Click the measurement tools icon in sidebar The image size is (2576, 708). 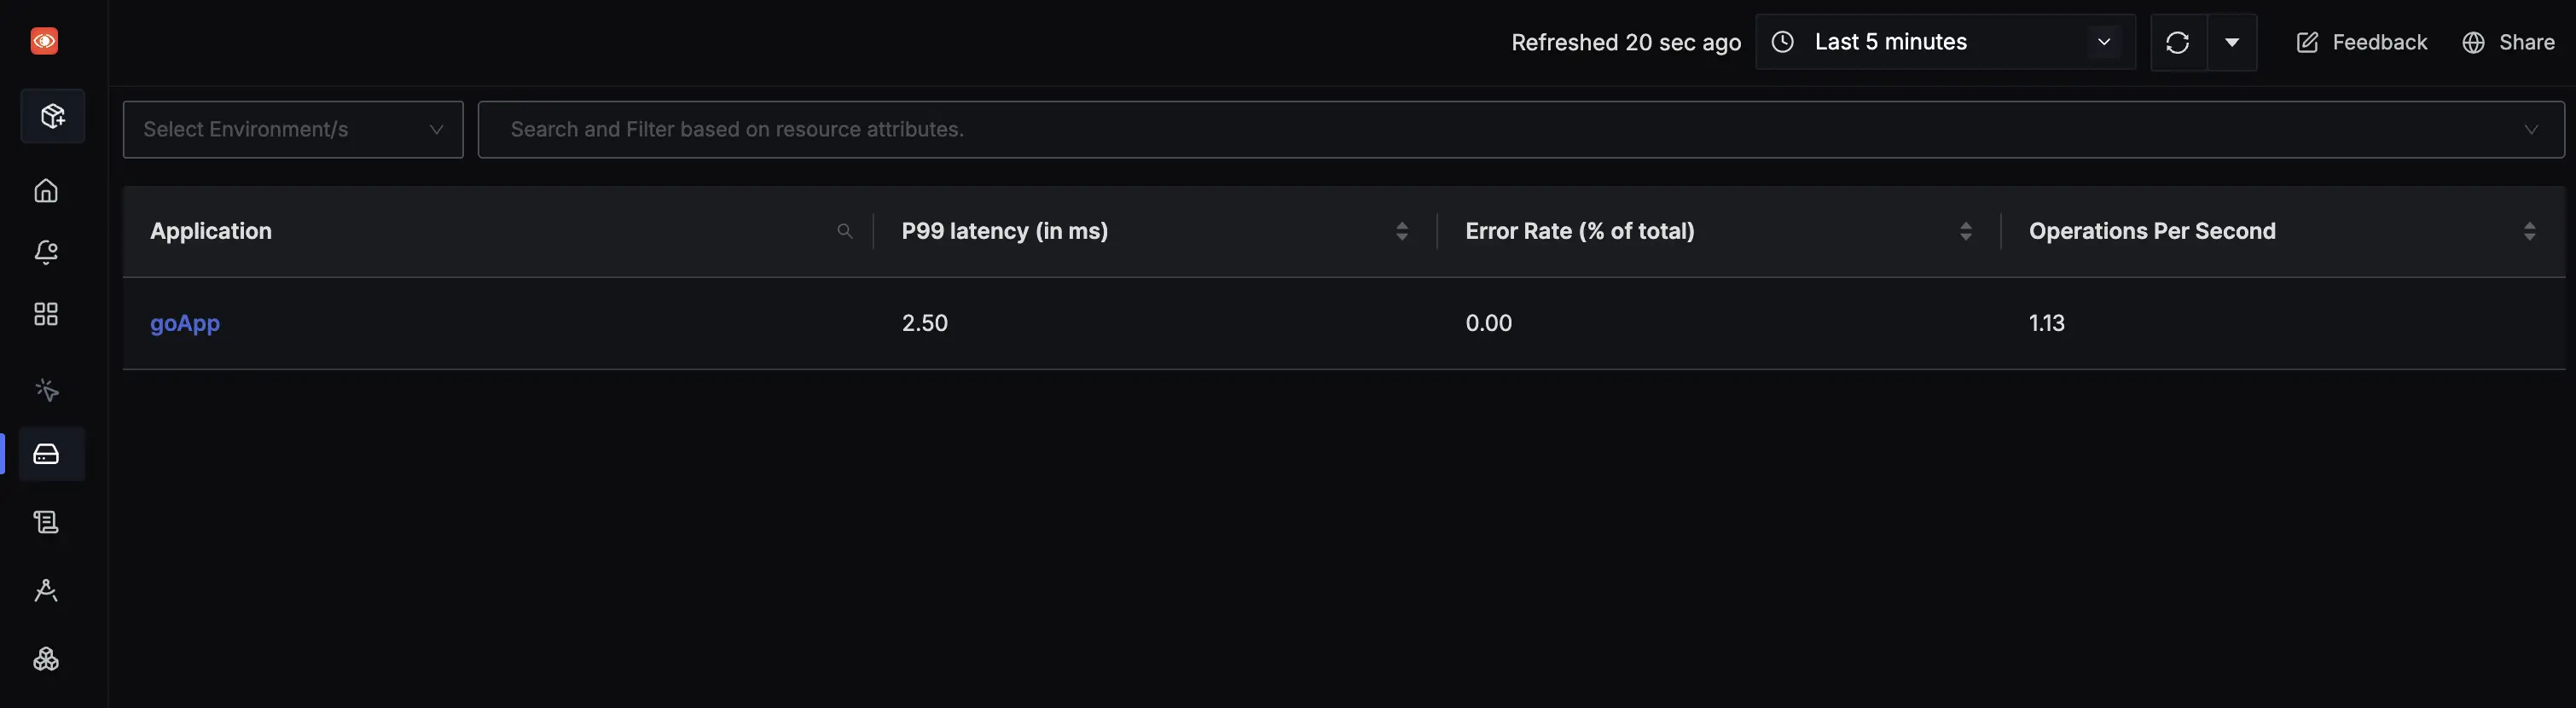click(46, 591)
